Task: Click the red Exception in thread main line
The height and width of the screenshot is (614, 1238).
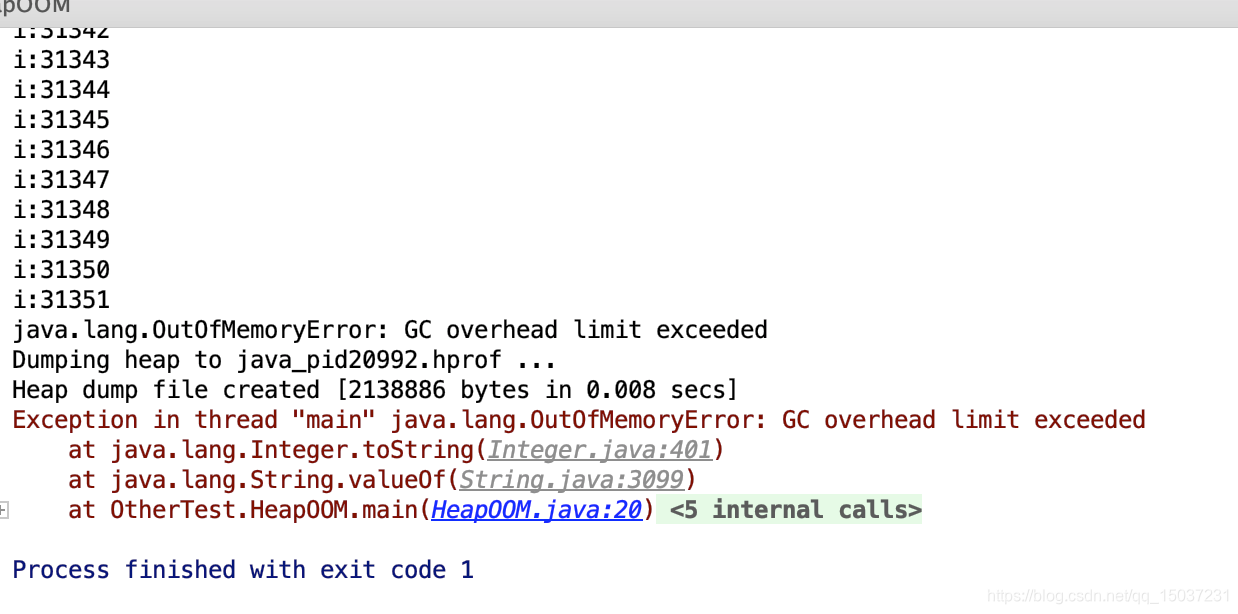Action: (579, 420)
